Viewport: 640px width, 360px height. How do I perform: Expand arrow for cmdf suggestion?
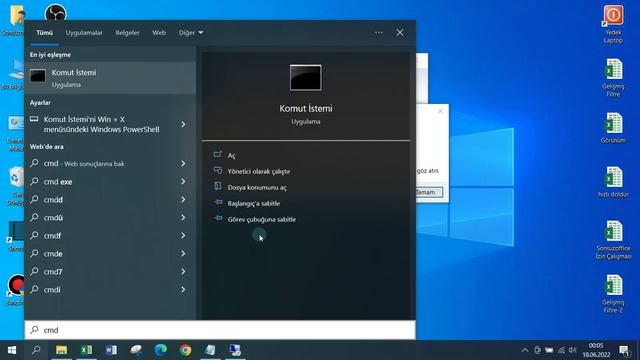(x=183, y=235)
